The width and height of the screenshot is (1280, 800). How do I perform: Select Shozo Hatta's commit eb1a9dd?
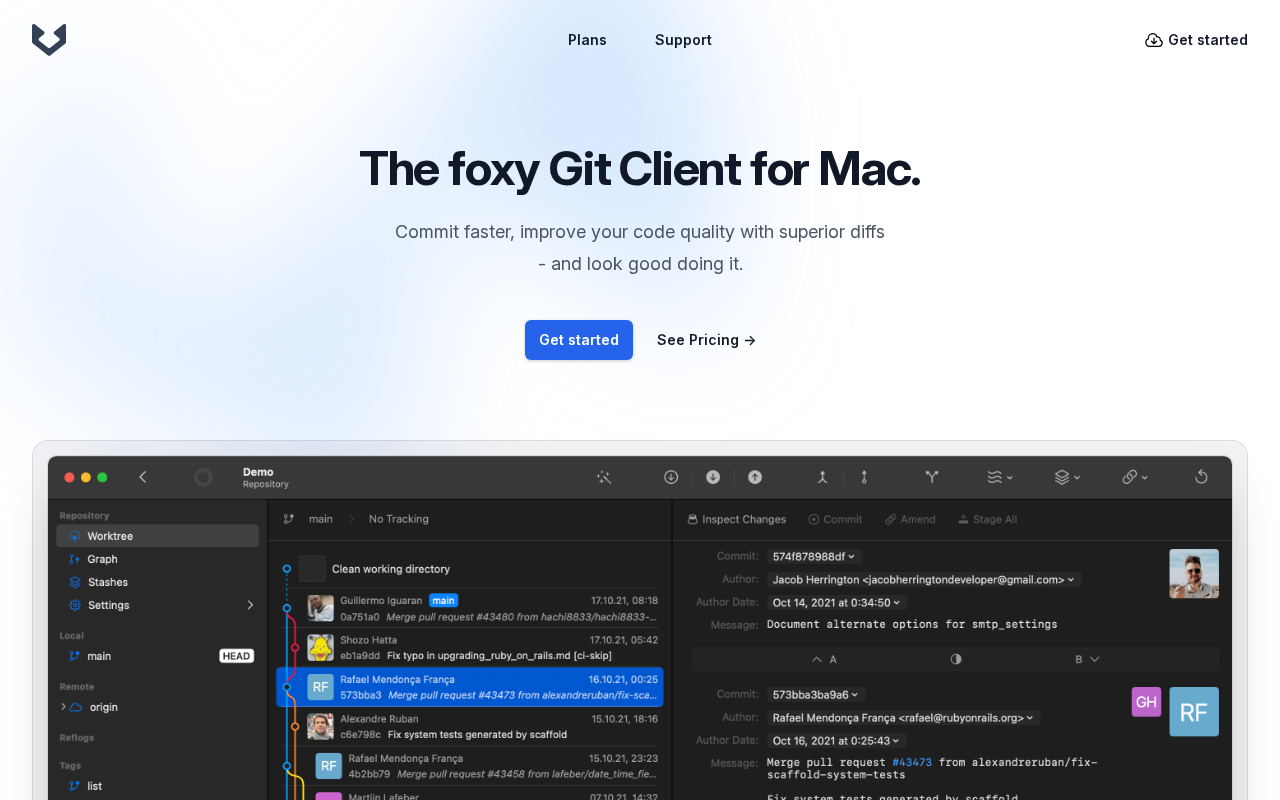tap(470, 648)
